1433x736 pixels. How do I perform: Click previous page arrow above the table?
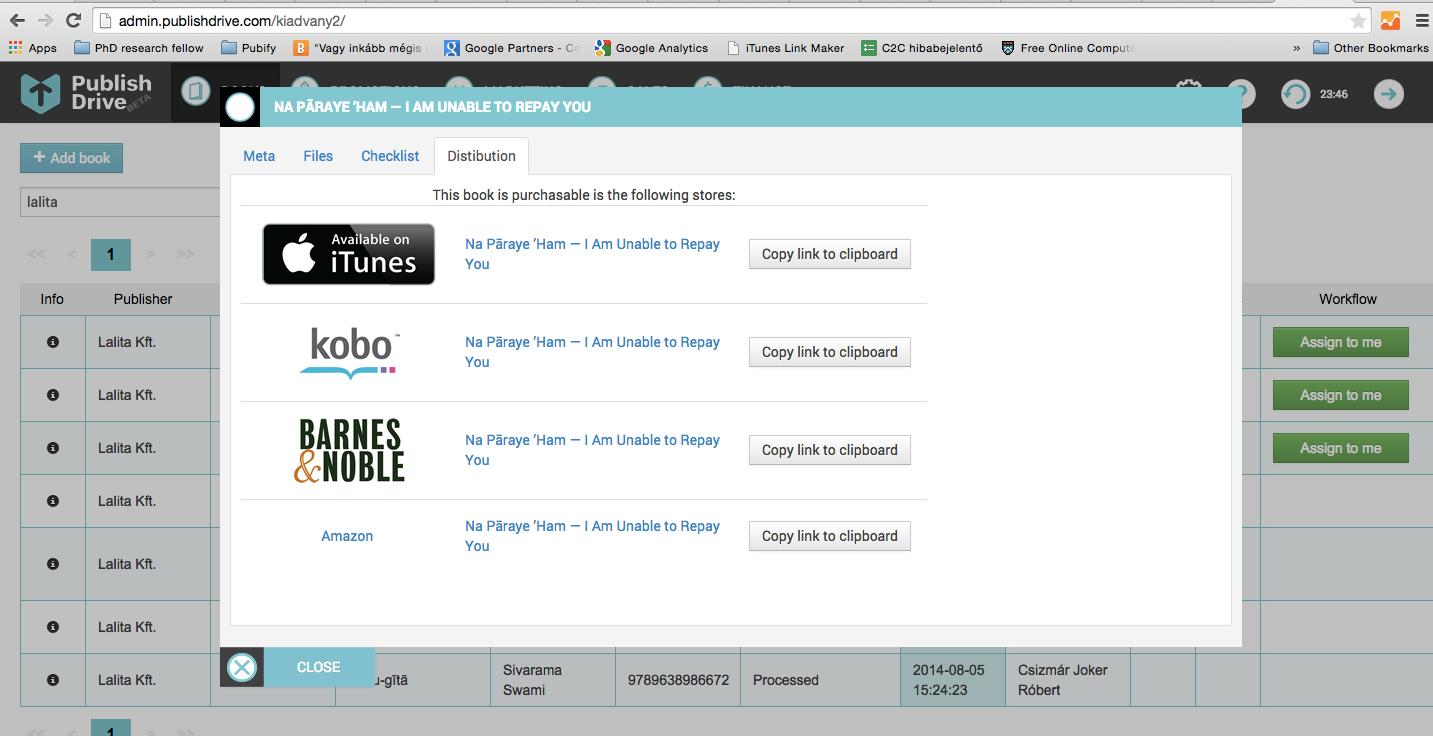coord(72,254)
